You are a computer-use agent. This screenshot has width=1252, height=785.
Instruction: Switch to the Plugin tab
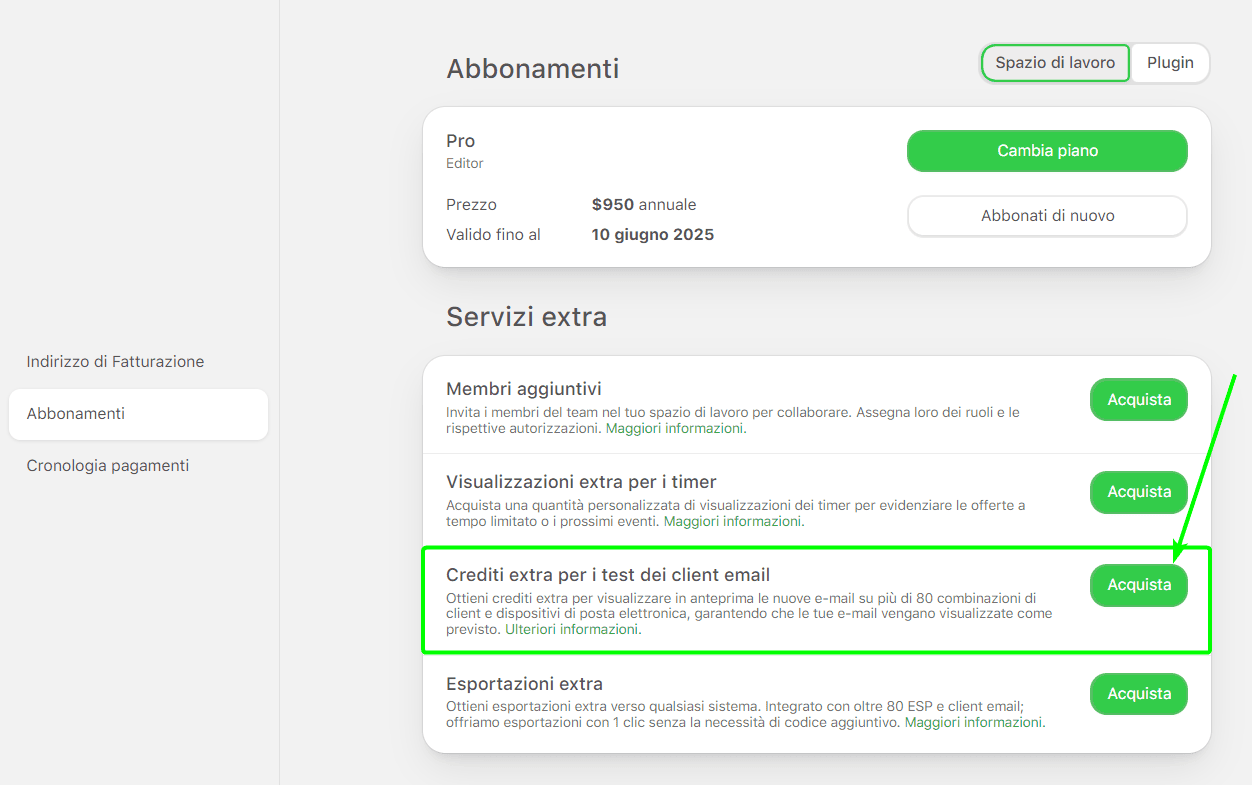[1169, 62]
